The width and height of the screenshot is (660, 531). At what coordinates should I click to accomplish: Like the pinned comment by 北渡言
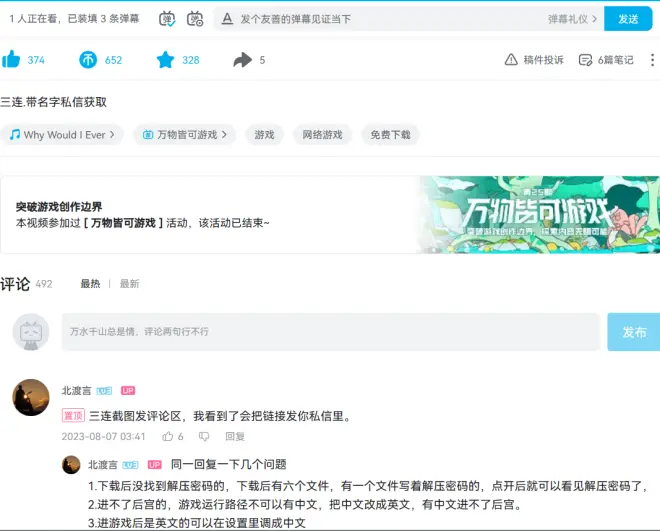coord(168,437)
